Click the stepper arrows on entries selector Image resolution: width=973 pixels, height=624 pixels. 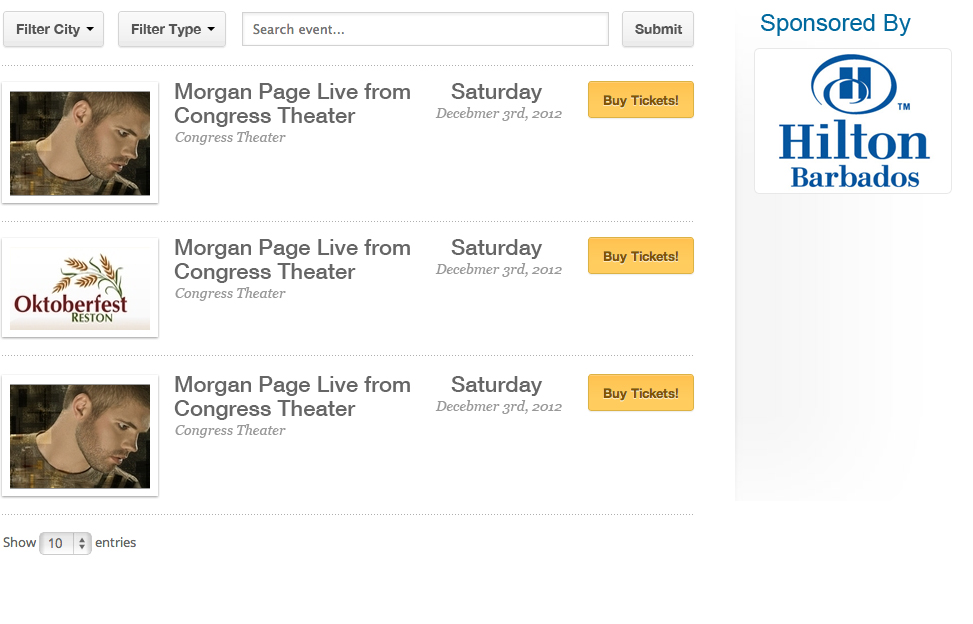point(82,543)
